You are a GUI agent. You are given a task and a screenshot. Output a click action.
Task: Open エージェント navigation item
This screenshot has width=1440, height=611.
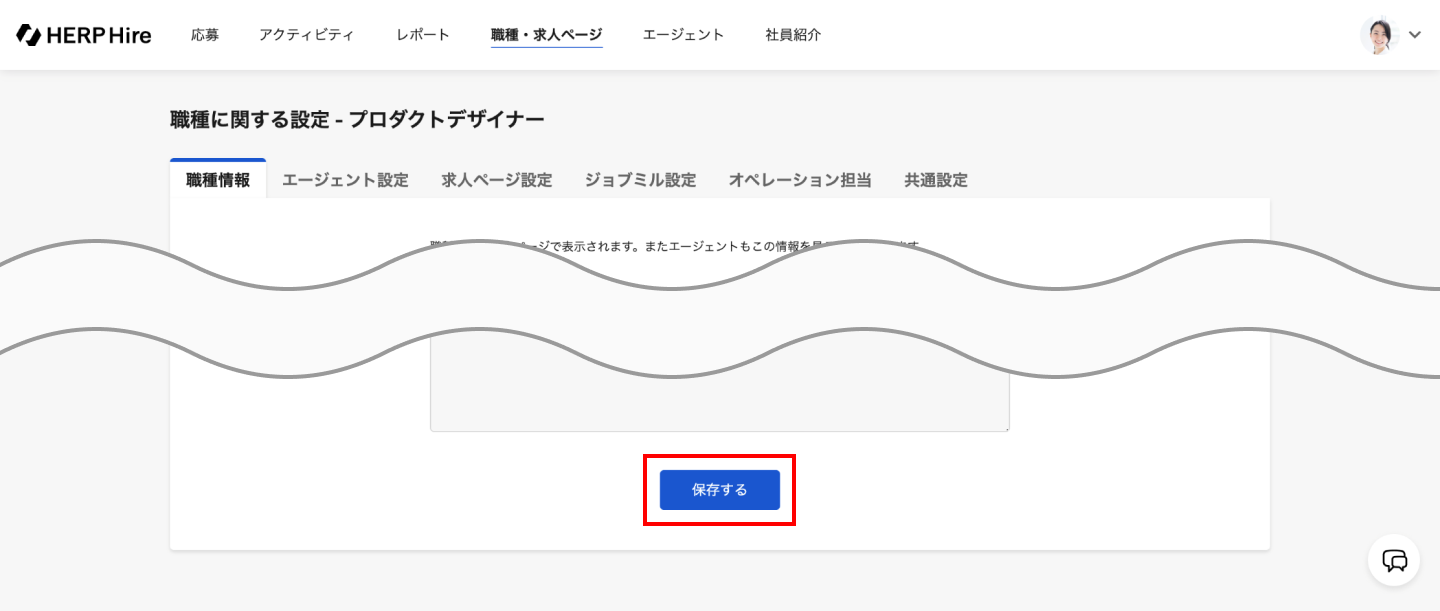(683, 35)
